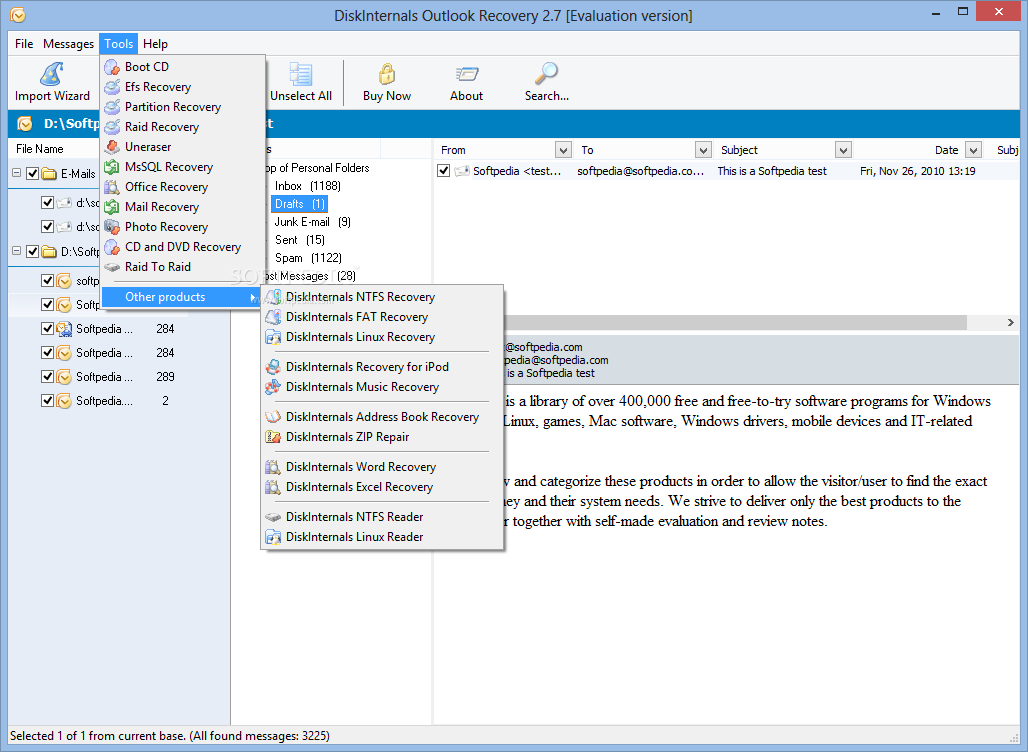Click the Raid To Raid icon
The height and width of the screenshot is (752, 1028).
tap(112, 267)
